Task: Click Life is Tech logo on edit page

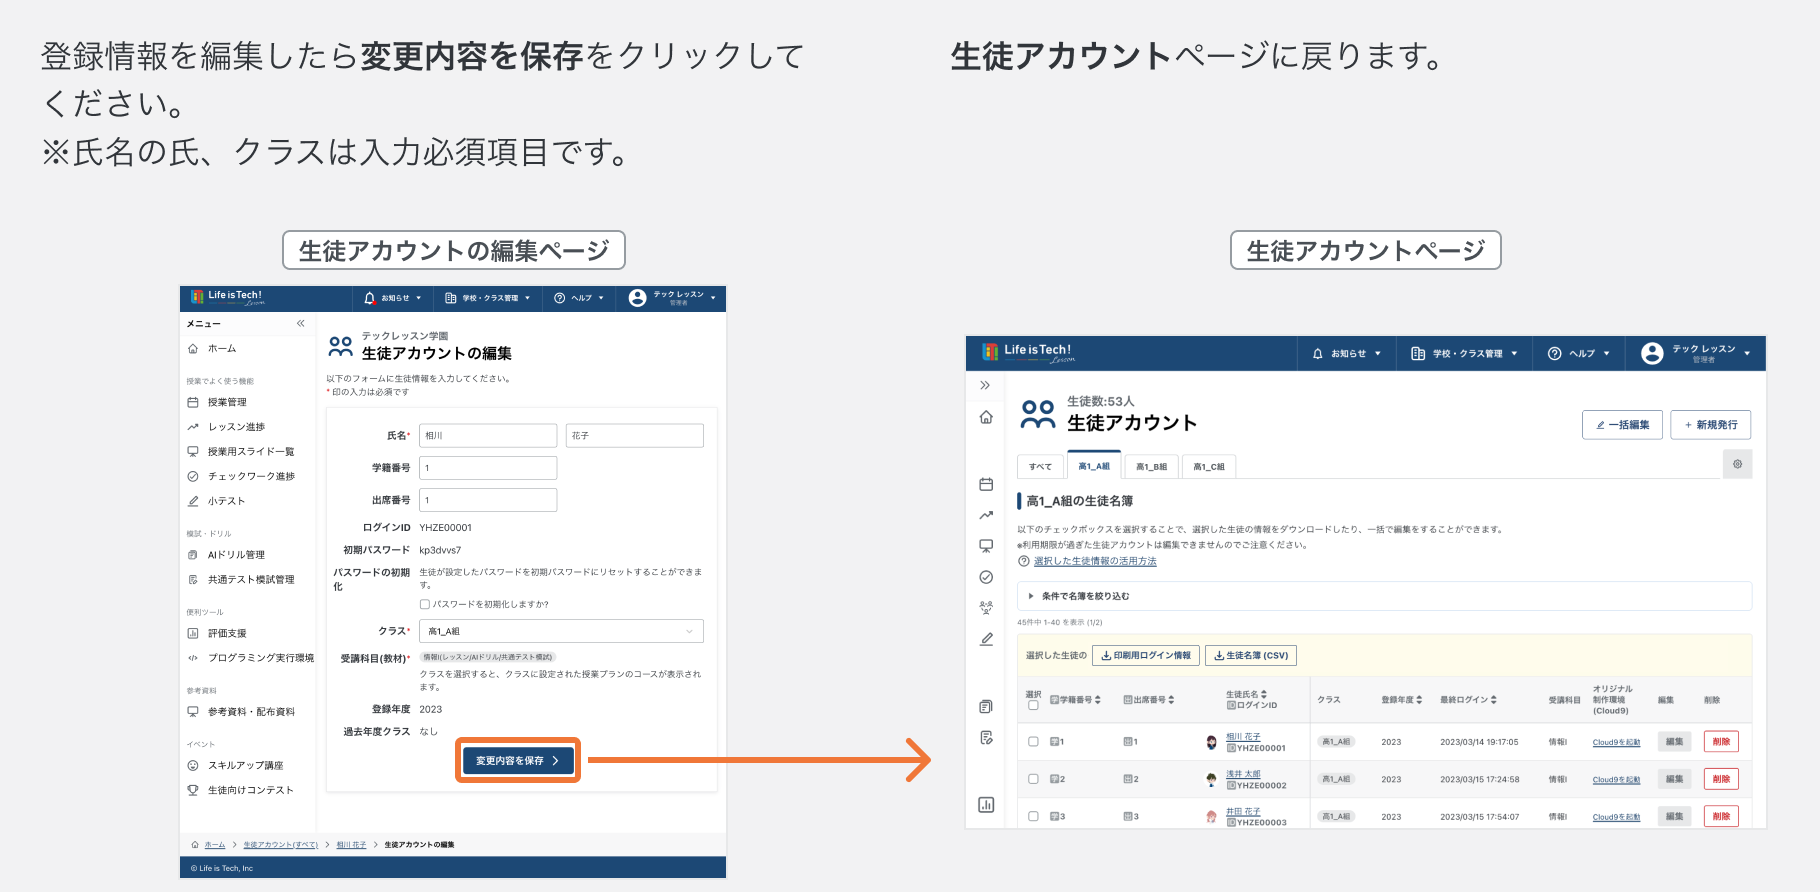Action: [x=227, y=297]
